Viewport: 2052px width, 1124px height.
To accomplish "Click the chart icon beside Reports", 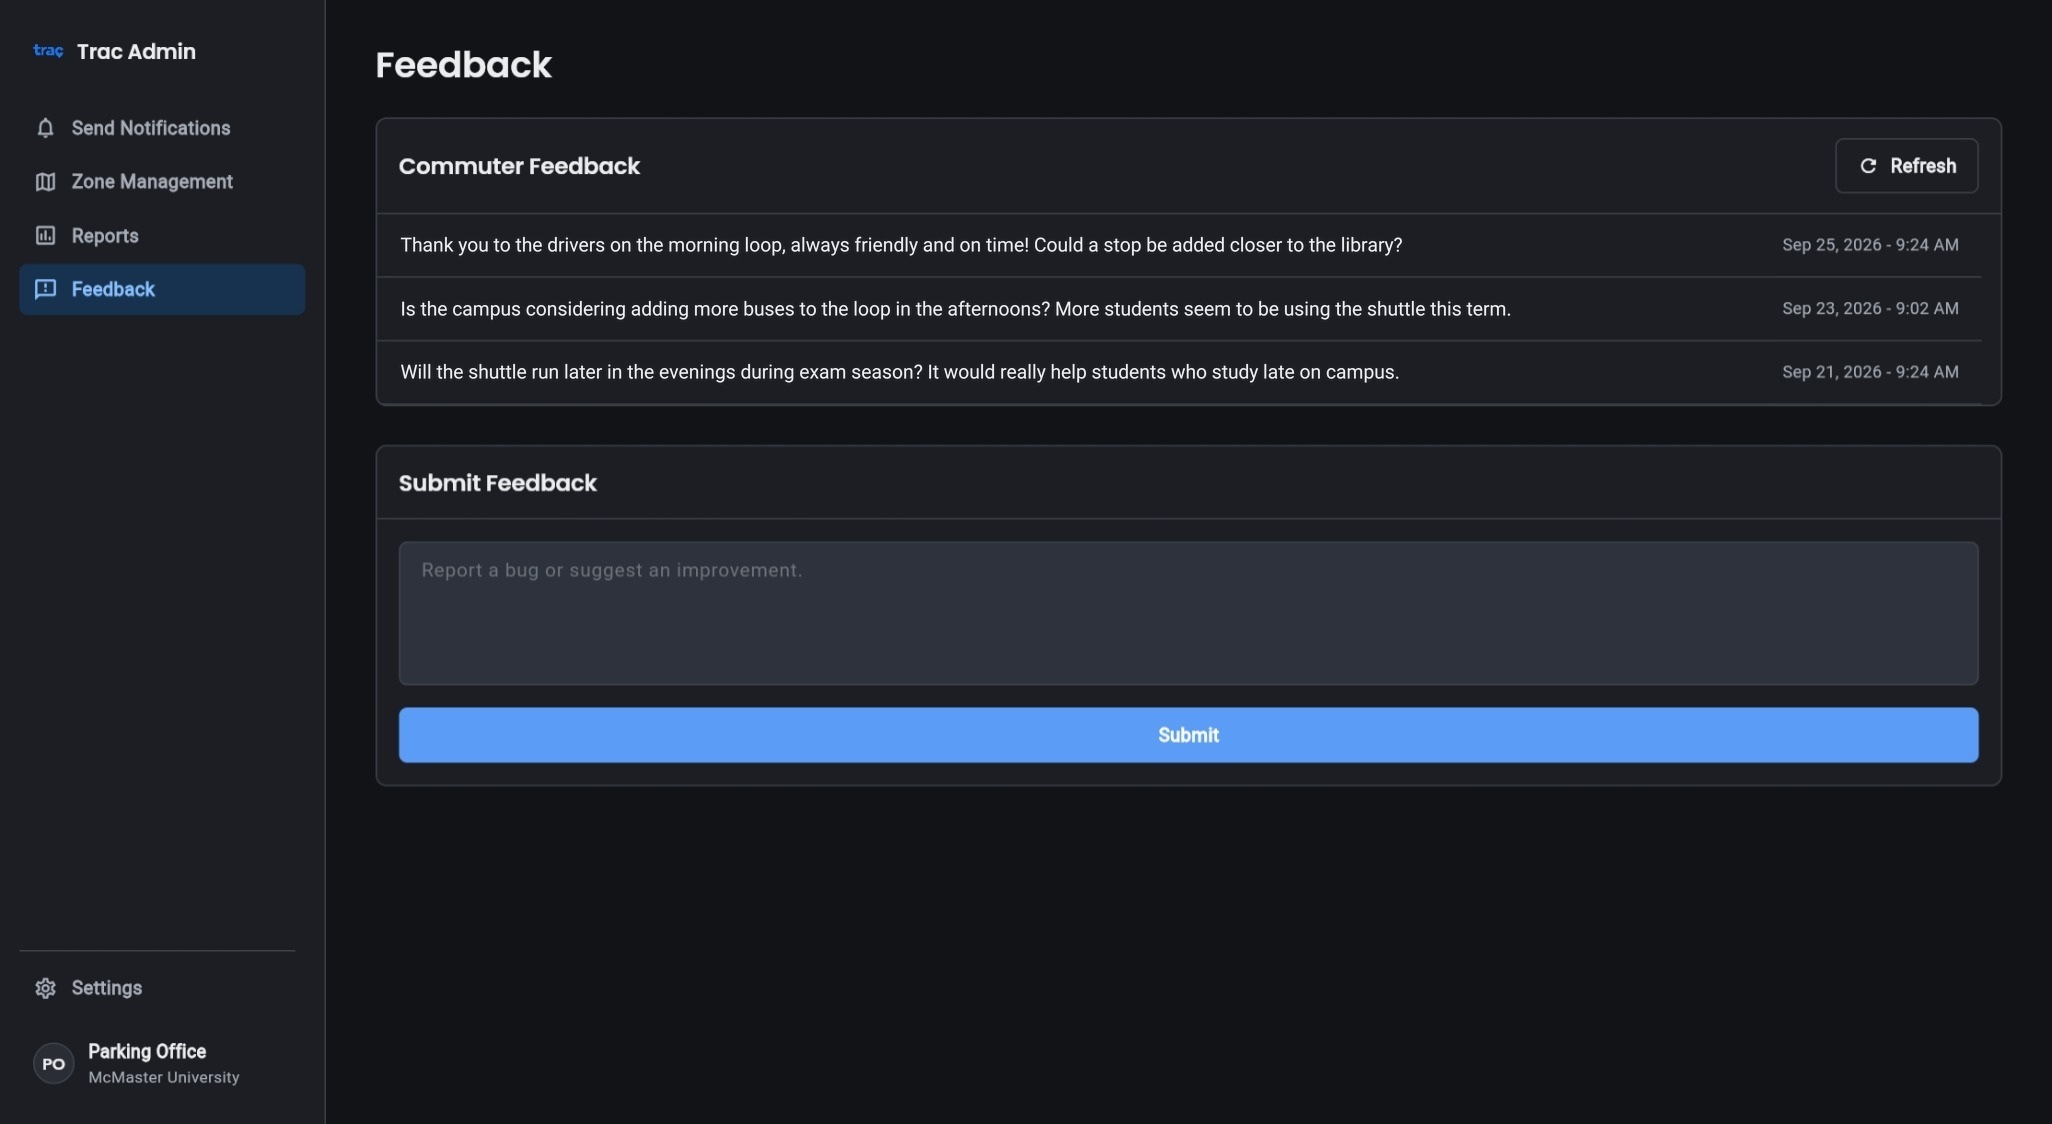I will point(45,236).
